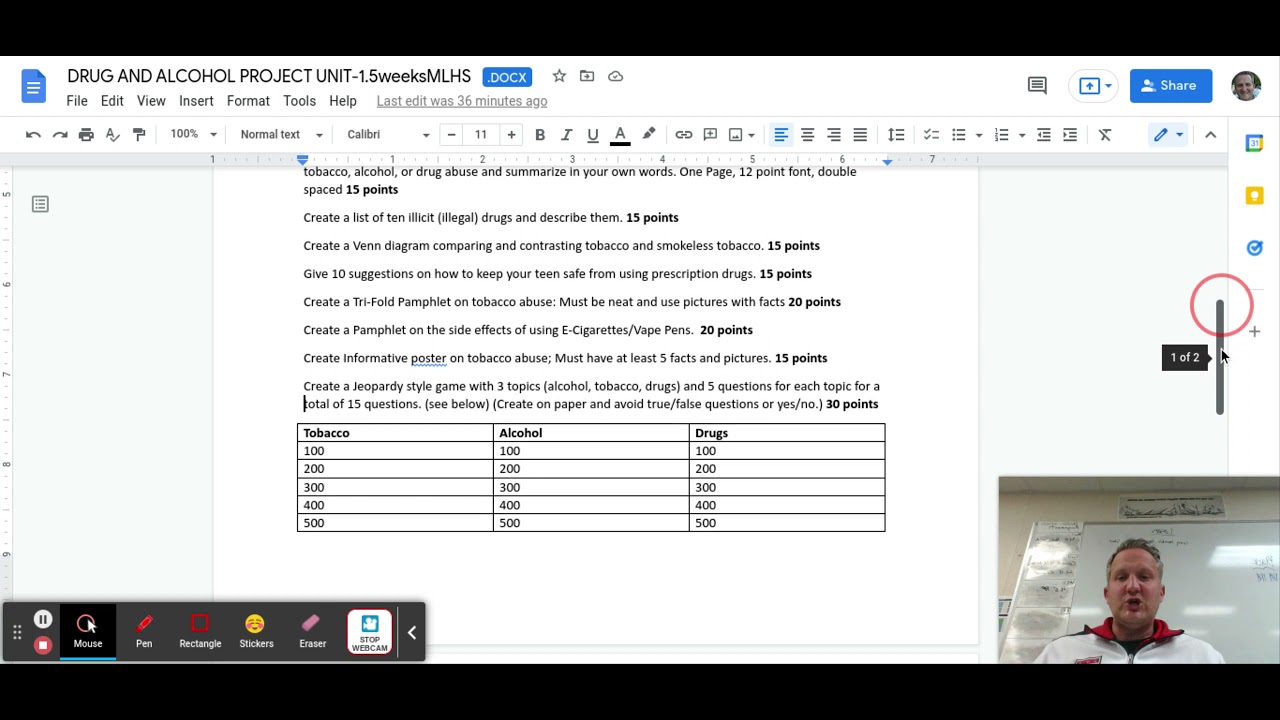Toggle bold formatting
Image resolution: width=1280 pixels, height=720 pixels.
coord(540,135)
